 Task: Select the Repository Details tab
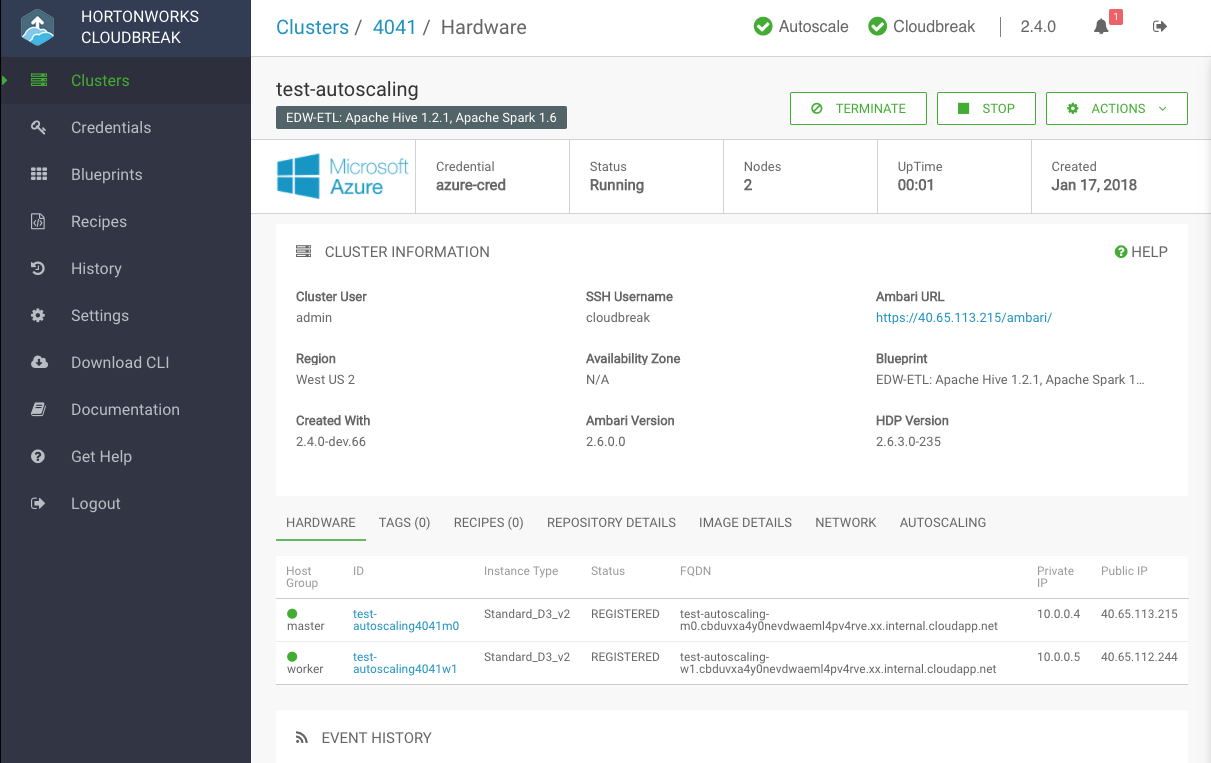pos(611,523)
